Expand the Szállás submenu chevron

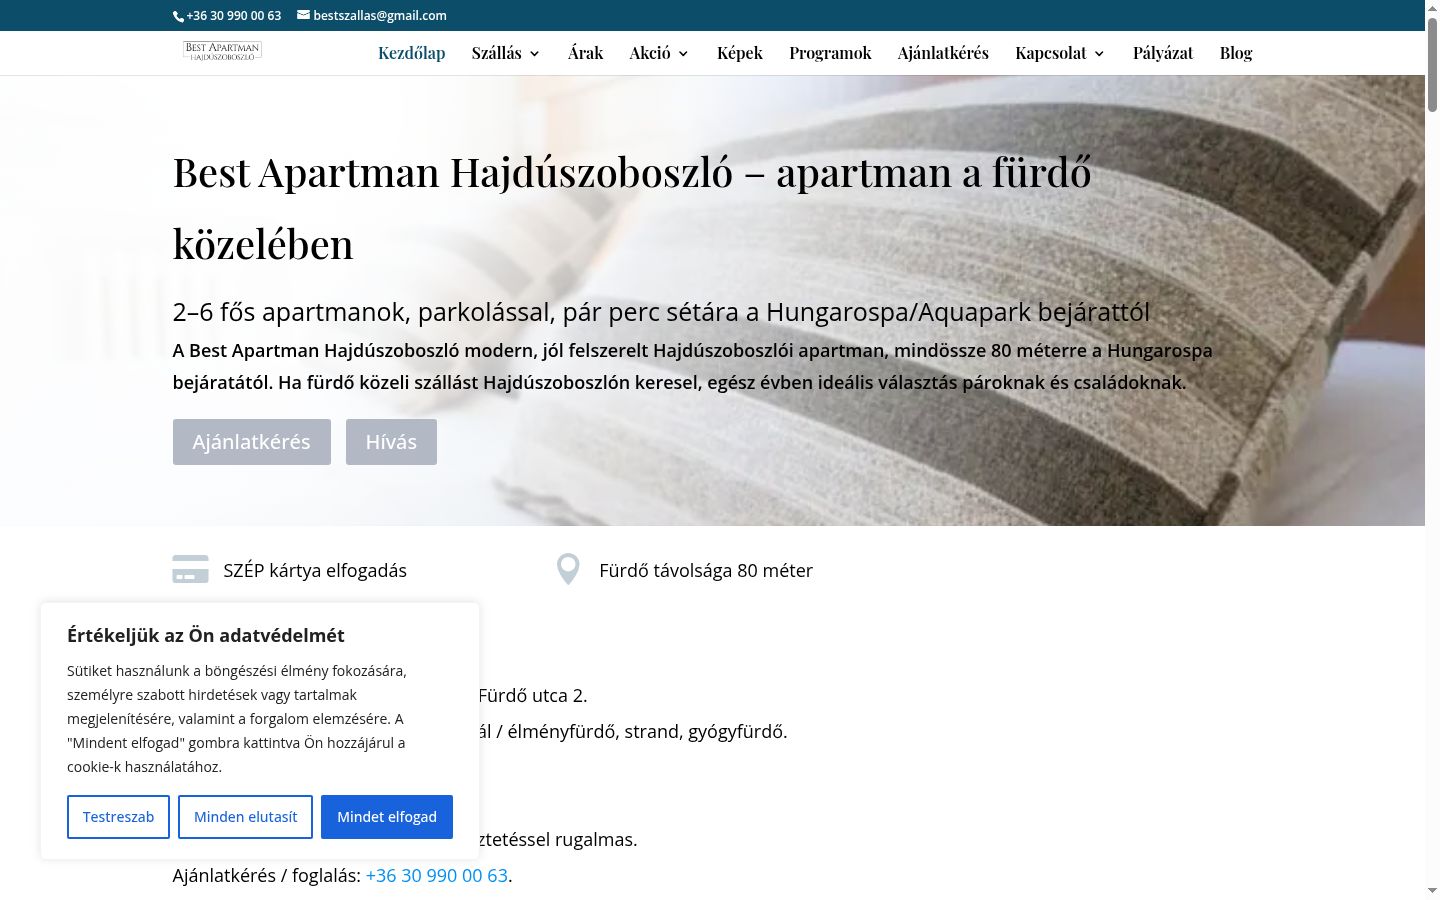(x=535, y=54)
